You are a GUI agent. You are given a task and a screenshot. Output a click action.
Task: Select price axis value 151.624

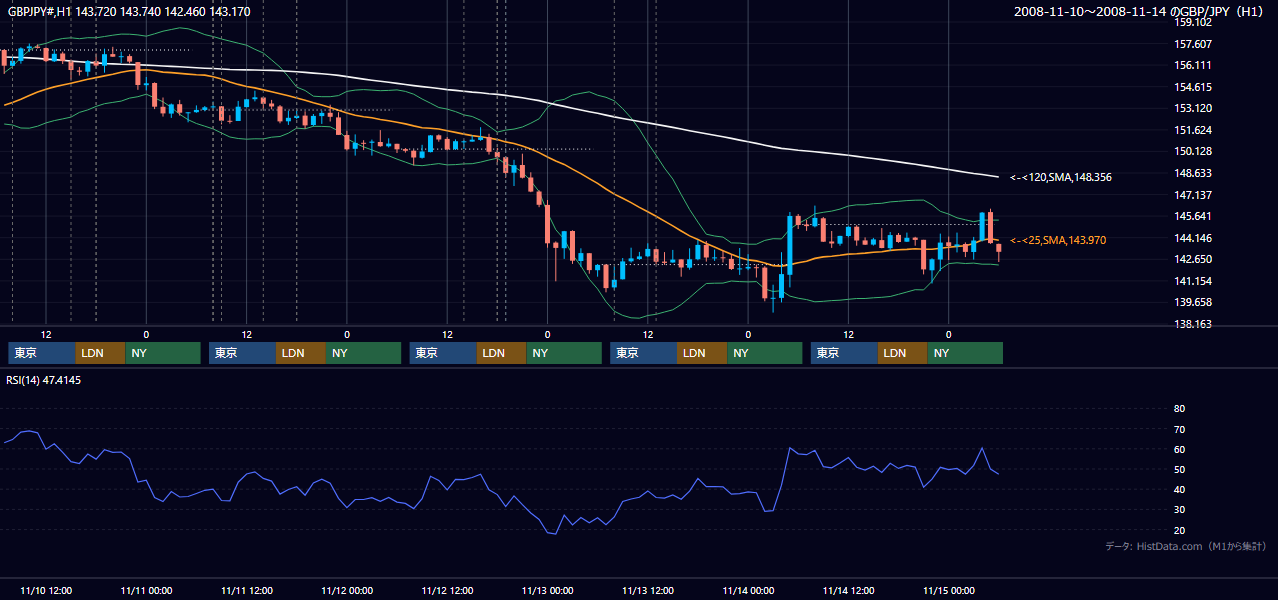click(1194, 130)
